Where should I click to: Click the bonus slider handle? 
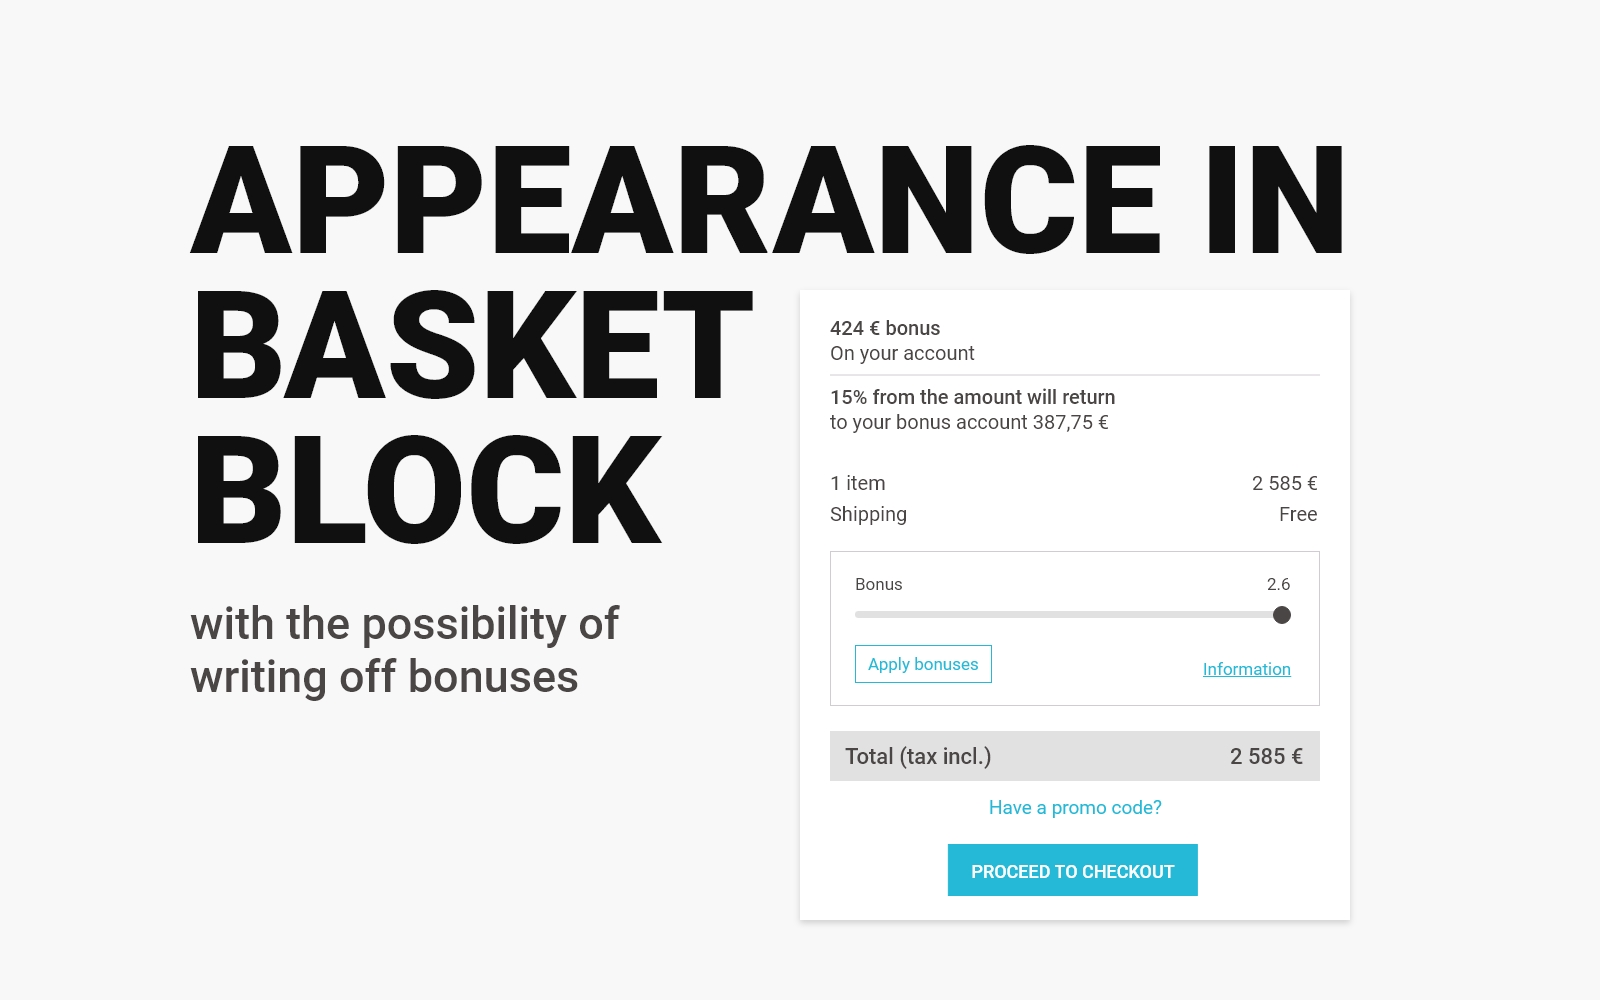(1281, 615)
